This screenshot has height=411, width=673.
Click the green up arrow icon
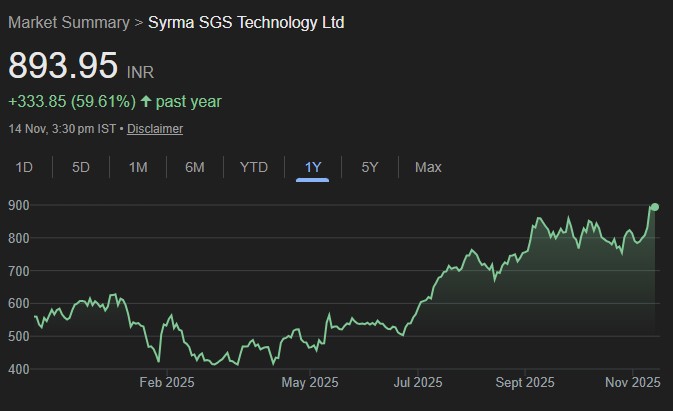146,101
